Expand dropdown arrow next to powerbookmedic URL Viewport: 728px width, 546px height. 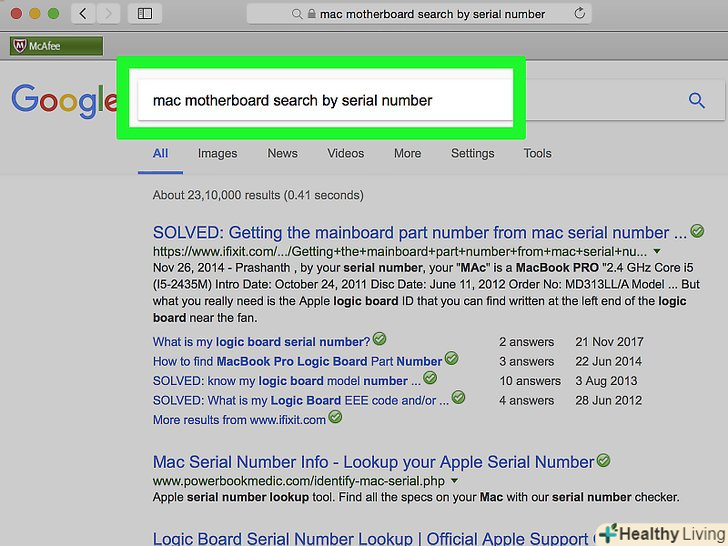pos(455,481)
